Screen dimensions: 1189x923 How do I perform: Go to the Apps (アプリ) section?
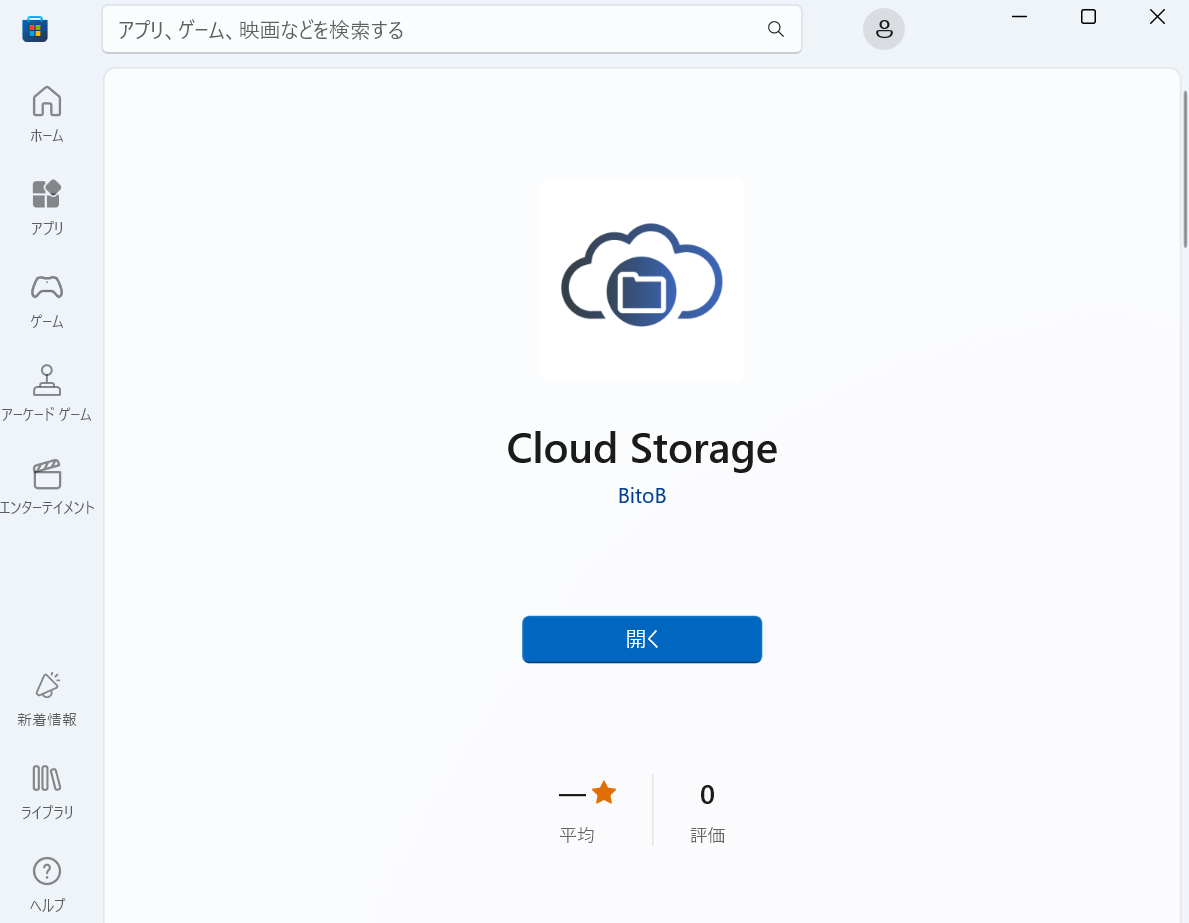point(46,207)
